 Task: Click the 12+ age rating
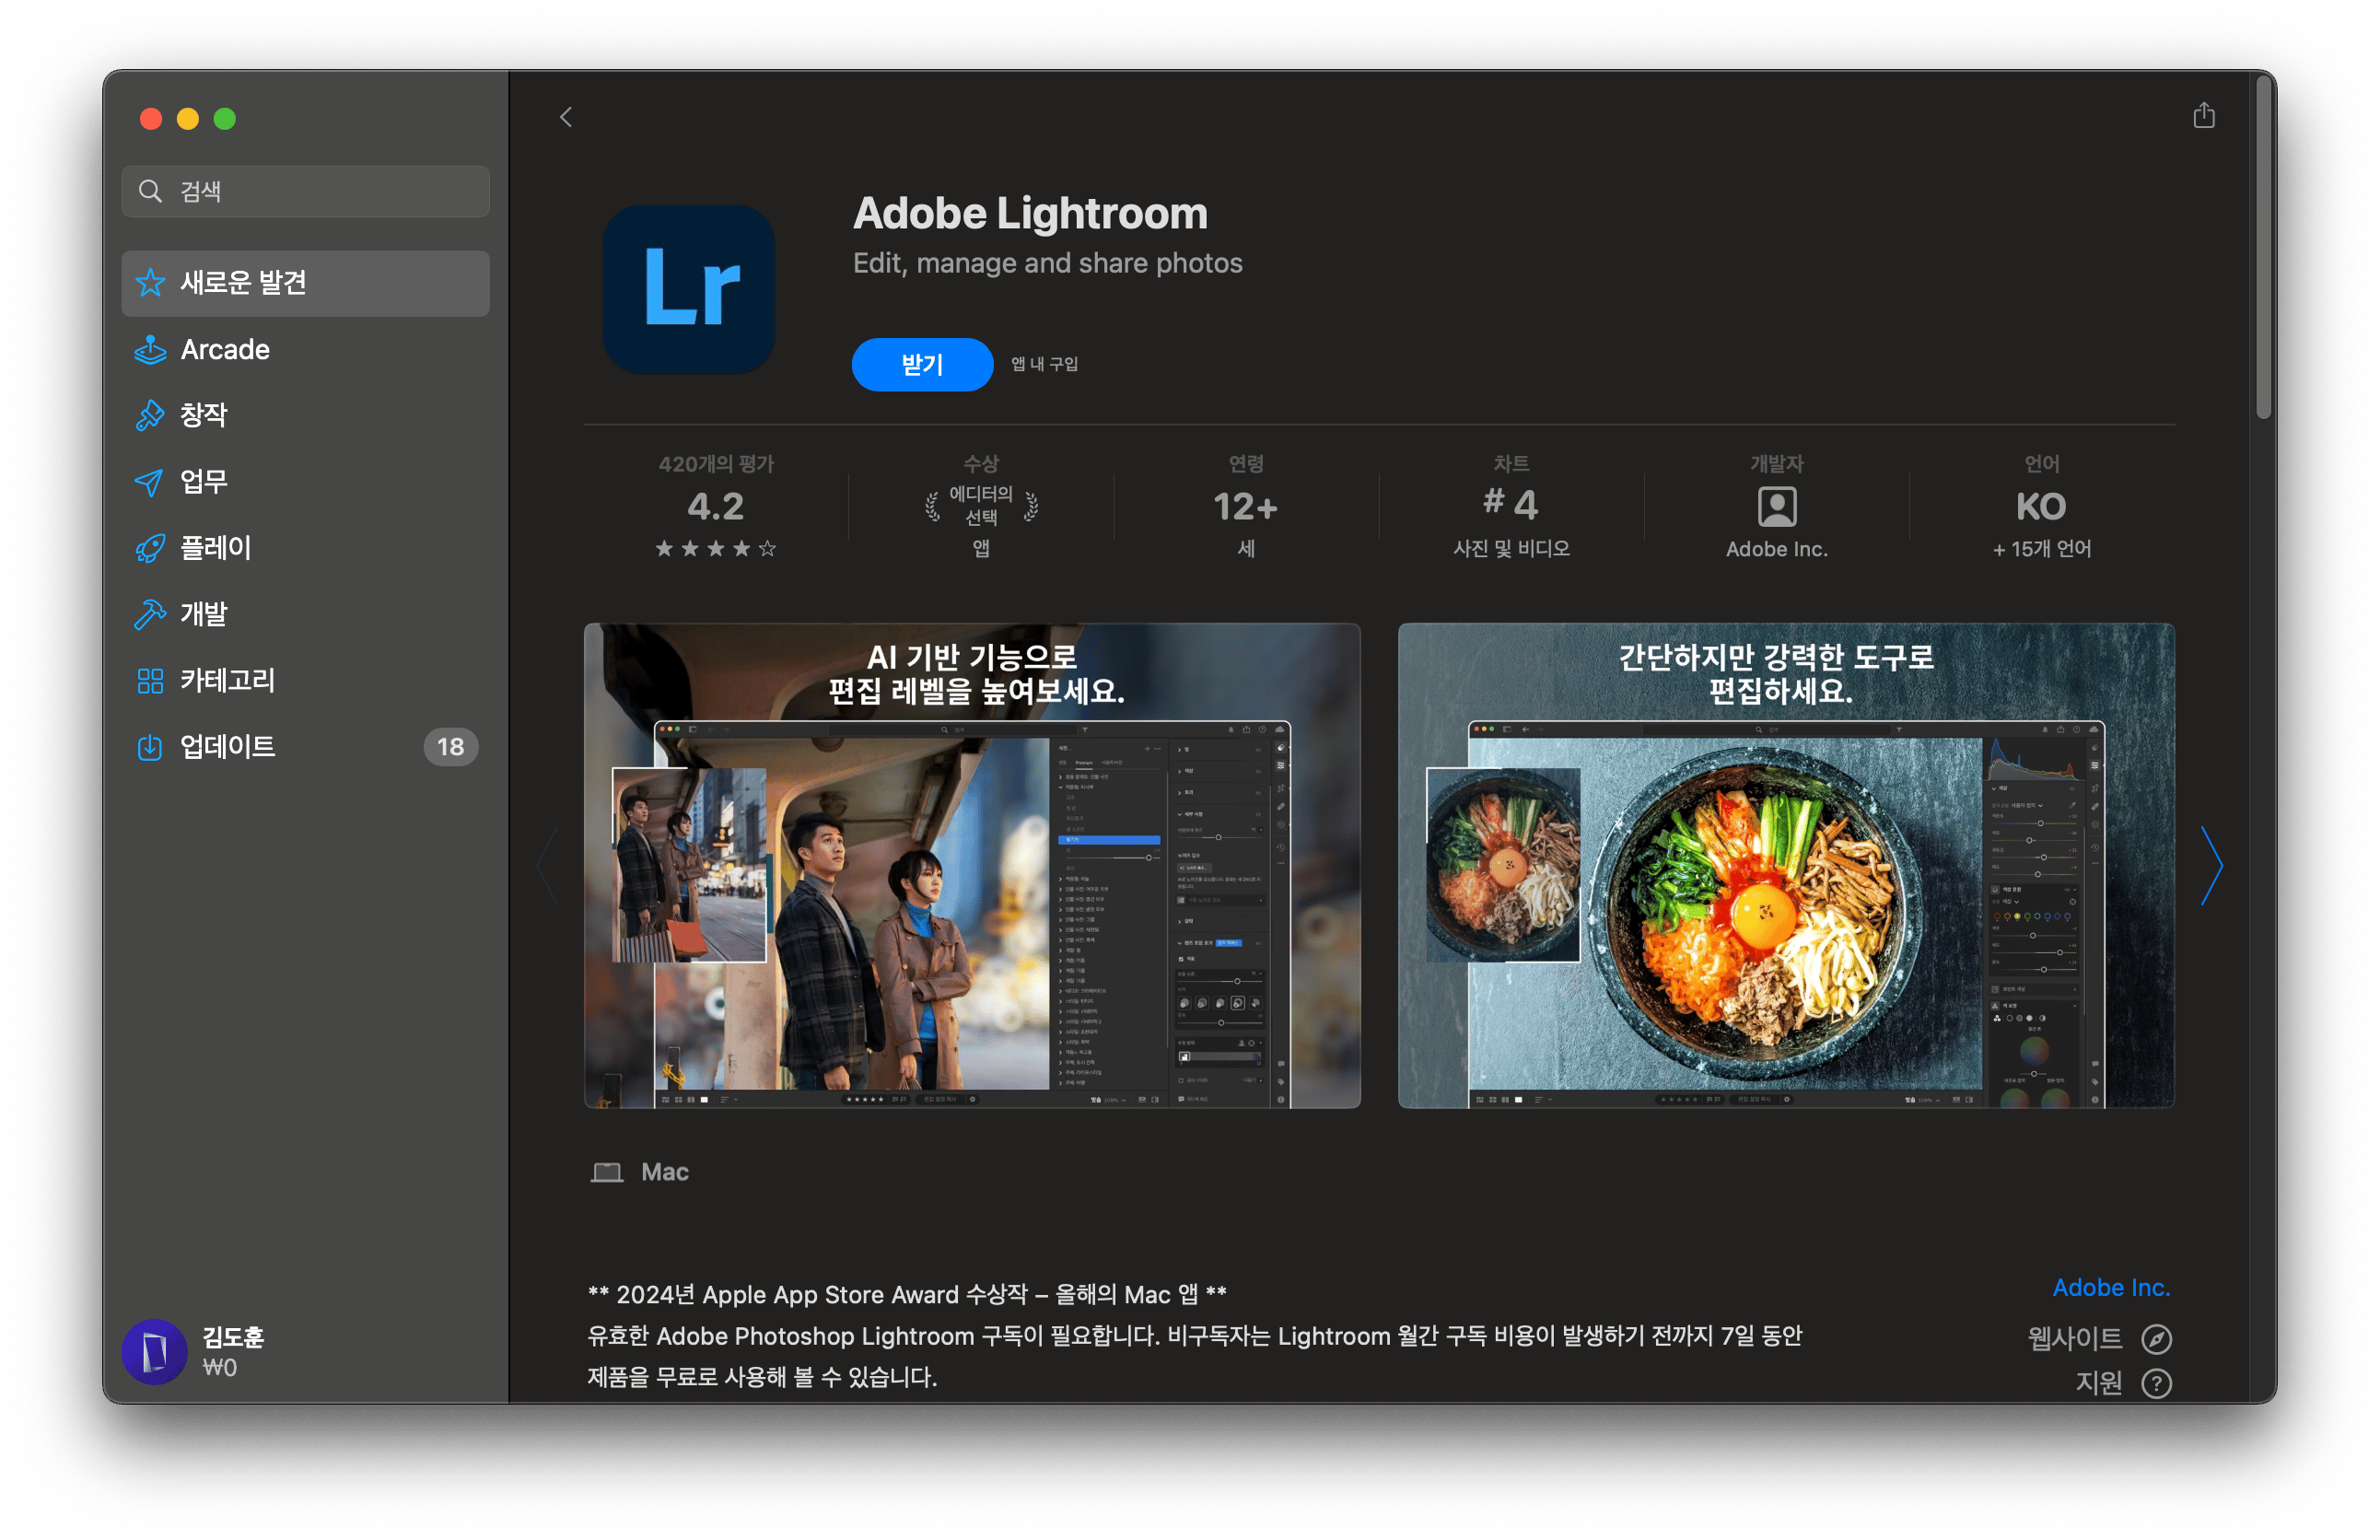pos(1246,507)
